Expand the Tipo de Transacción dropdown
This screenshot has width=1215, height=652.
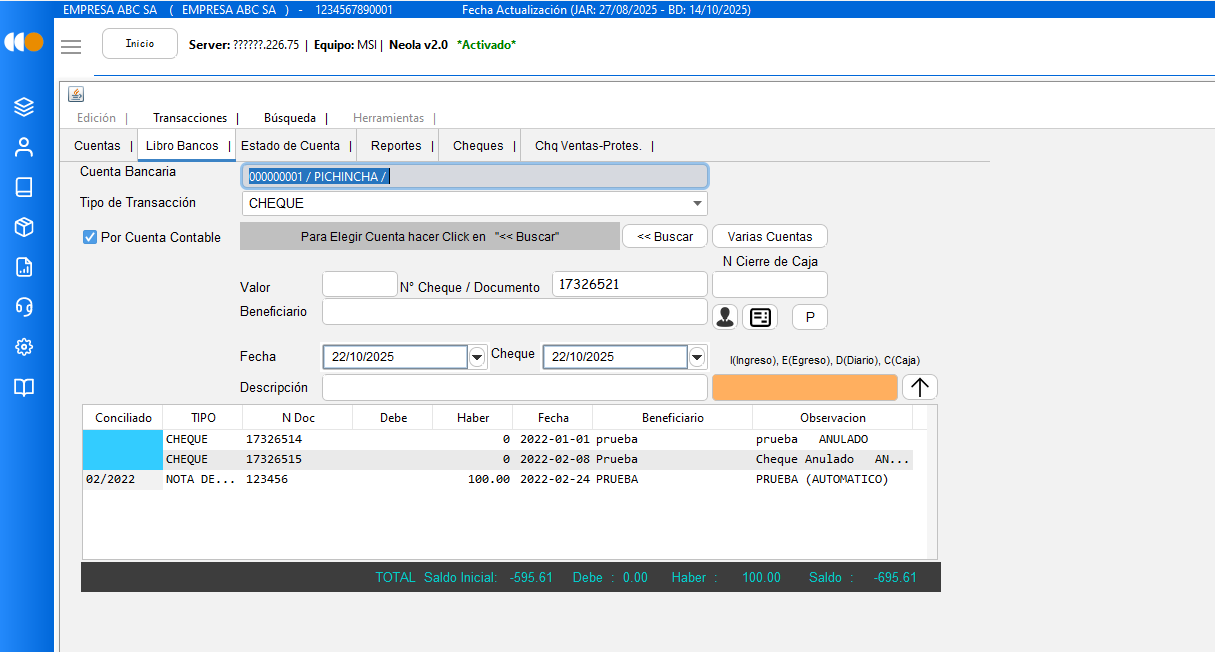696,204
